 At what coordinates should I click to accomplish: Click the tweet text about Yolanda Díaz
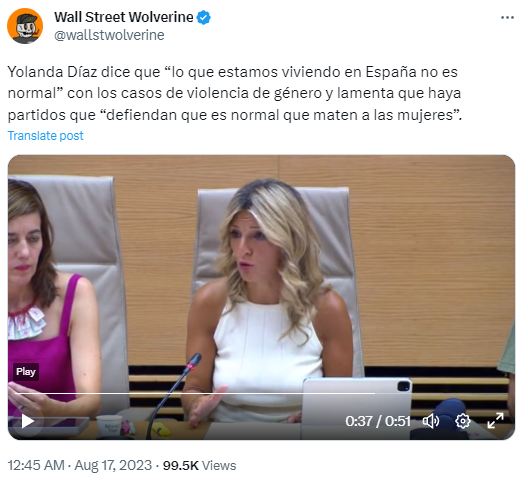(x=235, y=93)
